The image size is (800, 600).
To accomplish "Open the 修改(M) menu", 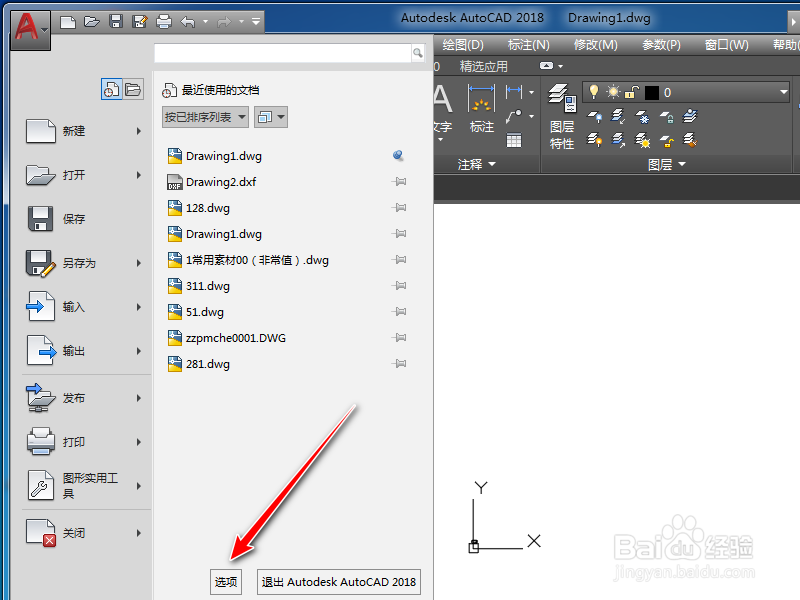I will point(595,45).
